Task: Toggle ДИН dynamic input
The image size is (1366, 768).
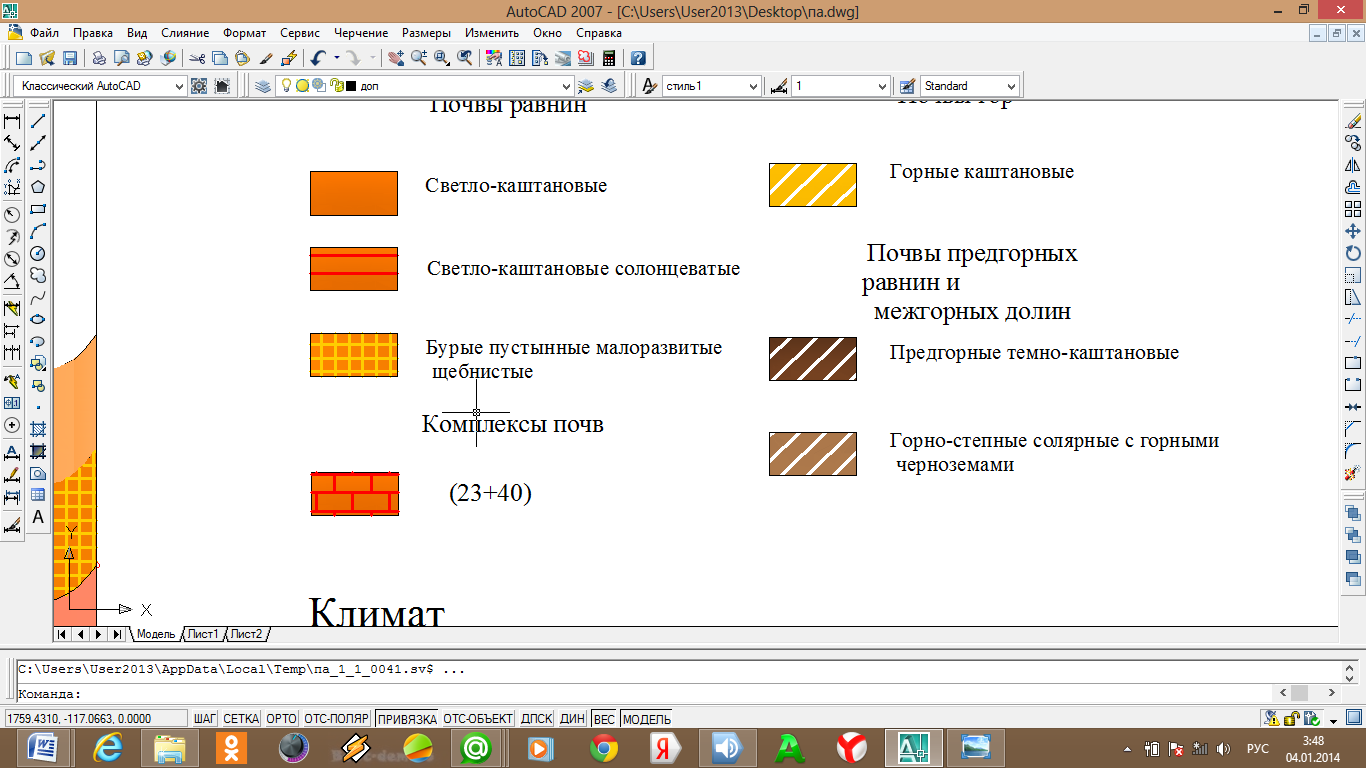Action: point(573,718)
